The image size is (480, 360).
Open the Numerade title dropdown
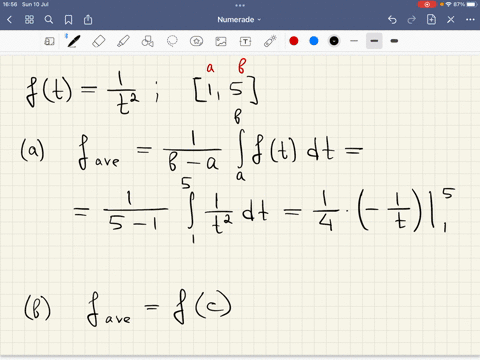click(x=239, y=20)
